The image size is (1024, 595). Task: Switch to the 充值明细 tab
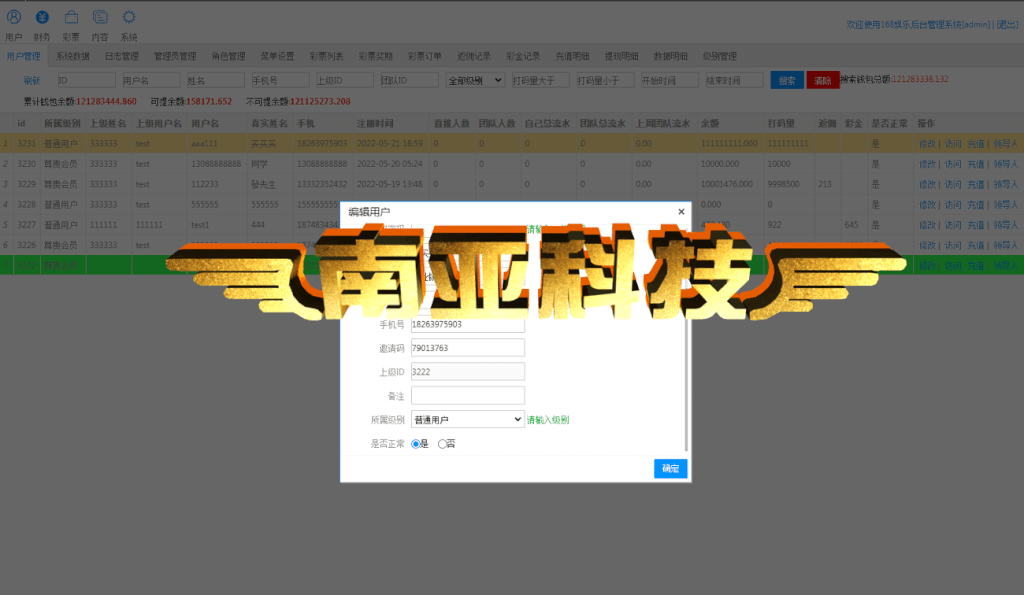573,56
